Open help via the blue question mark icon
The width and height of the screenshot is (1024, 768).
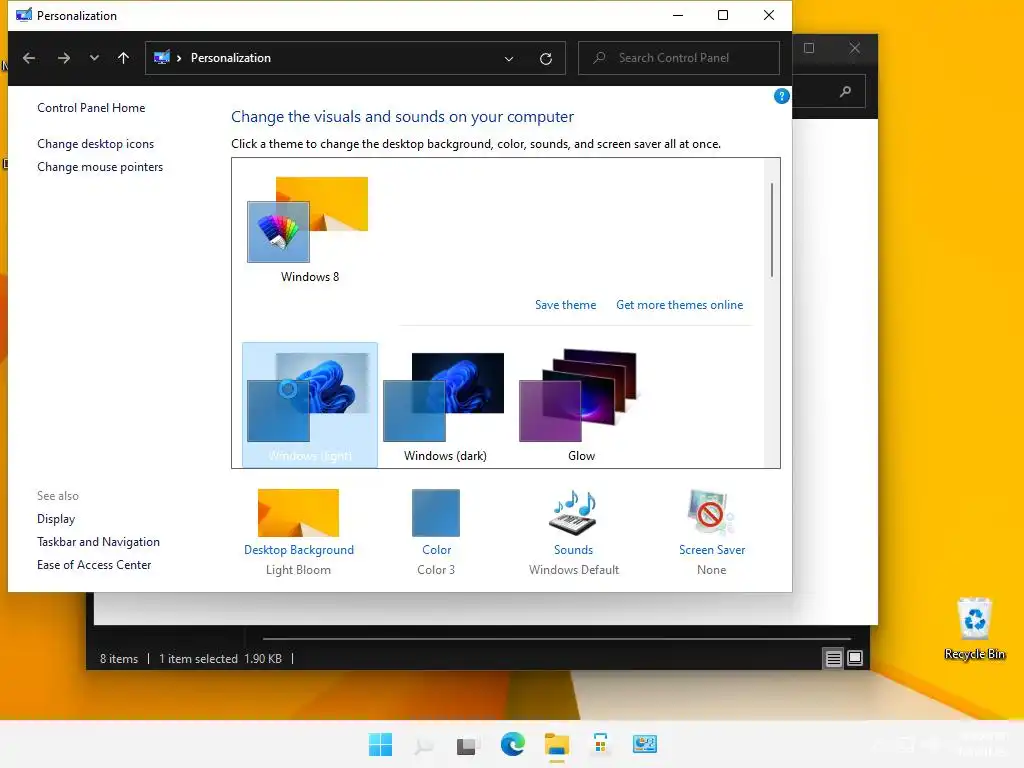(781, 97)
